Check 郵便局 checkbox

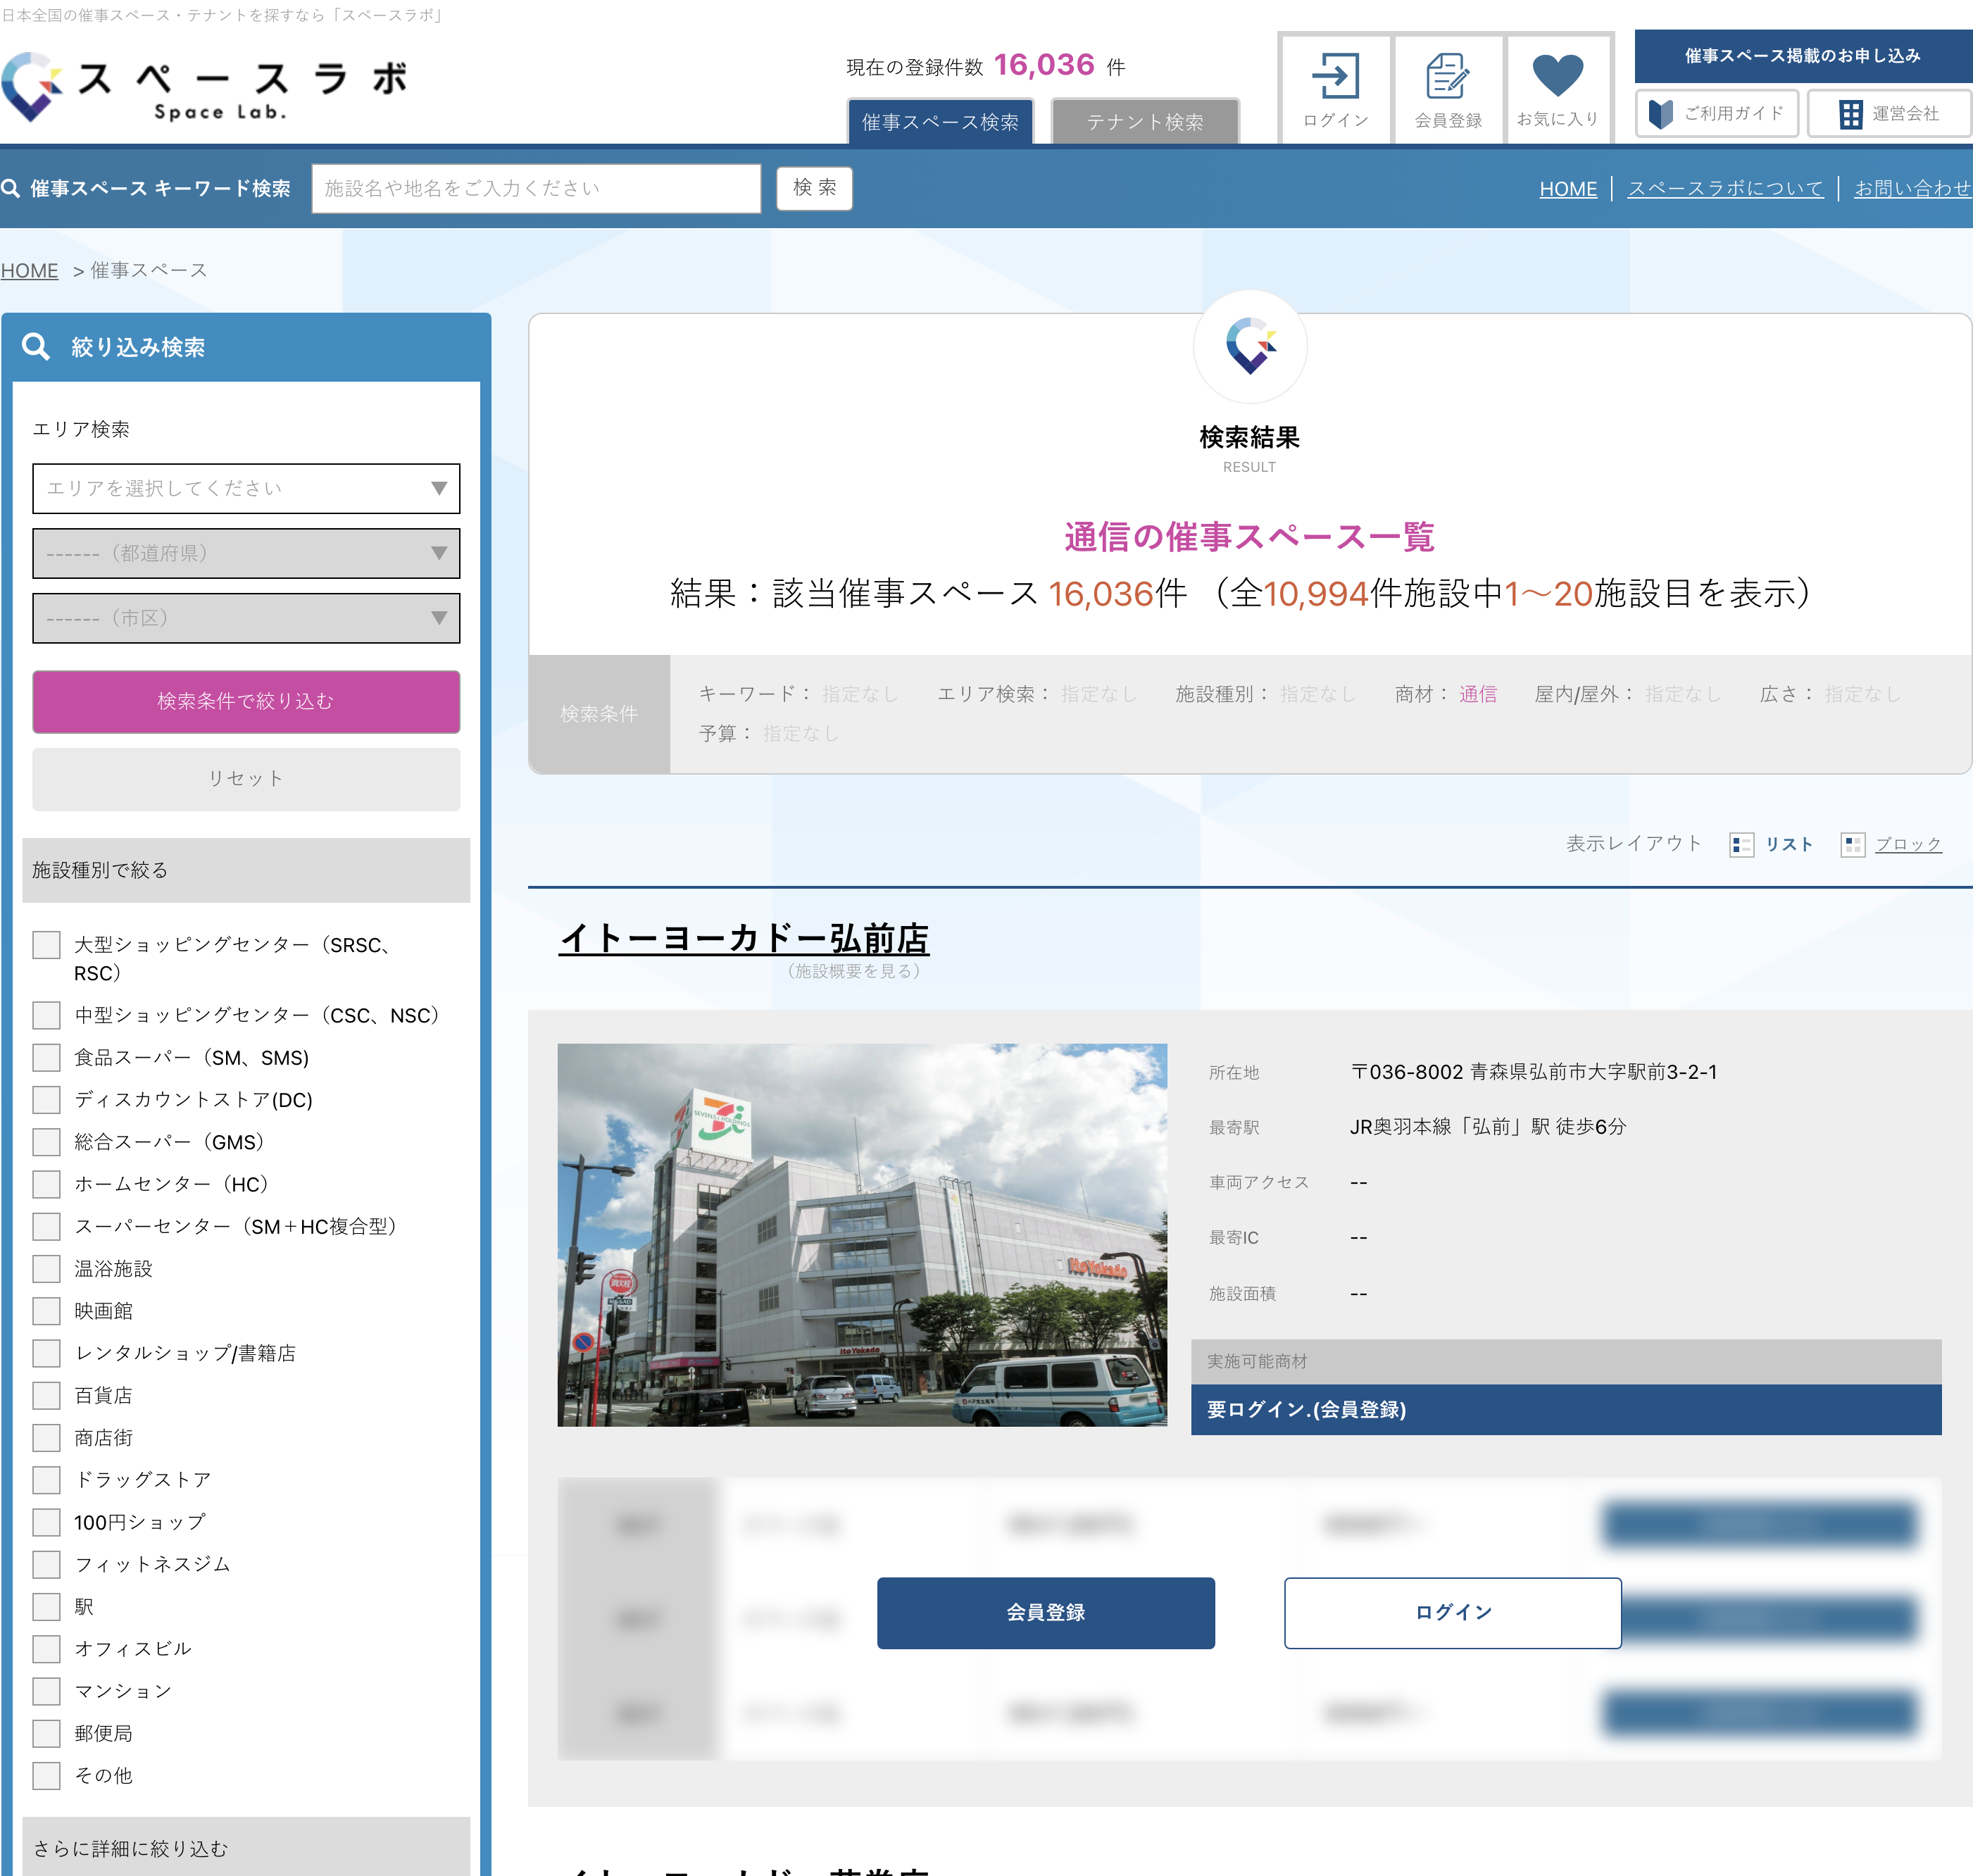[46, 1733]
